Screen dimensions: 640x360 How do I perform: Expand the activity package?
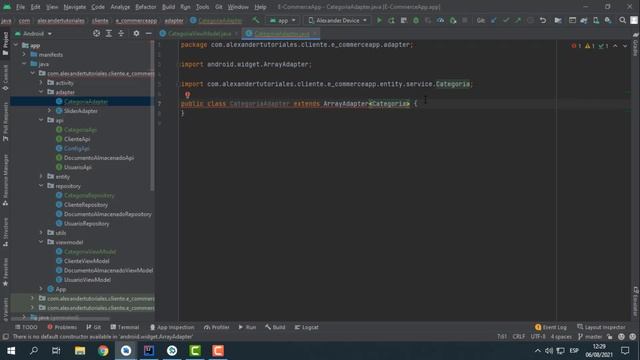41,83
